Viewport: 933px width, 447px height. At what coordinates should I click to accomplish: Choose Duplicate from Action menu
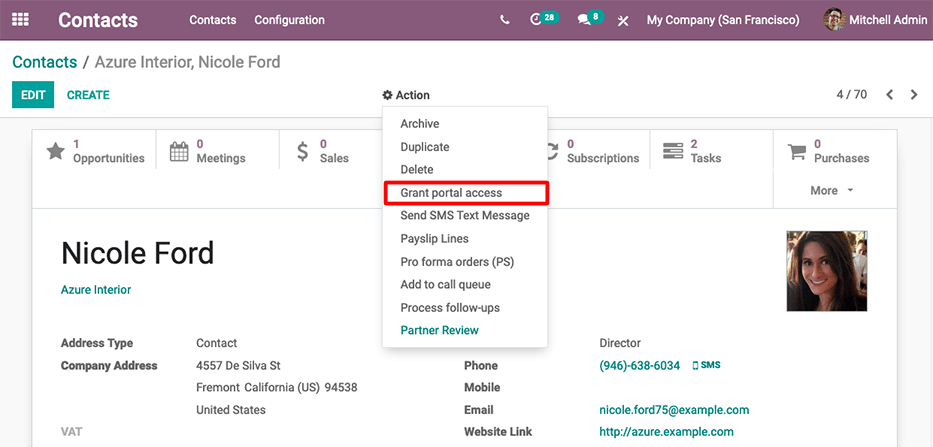coord(425,147)
